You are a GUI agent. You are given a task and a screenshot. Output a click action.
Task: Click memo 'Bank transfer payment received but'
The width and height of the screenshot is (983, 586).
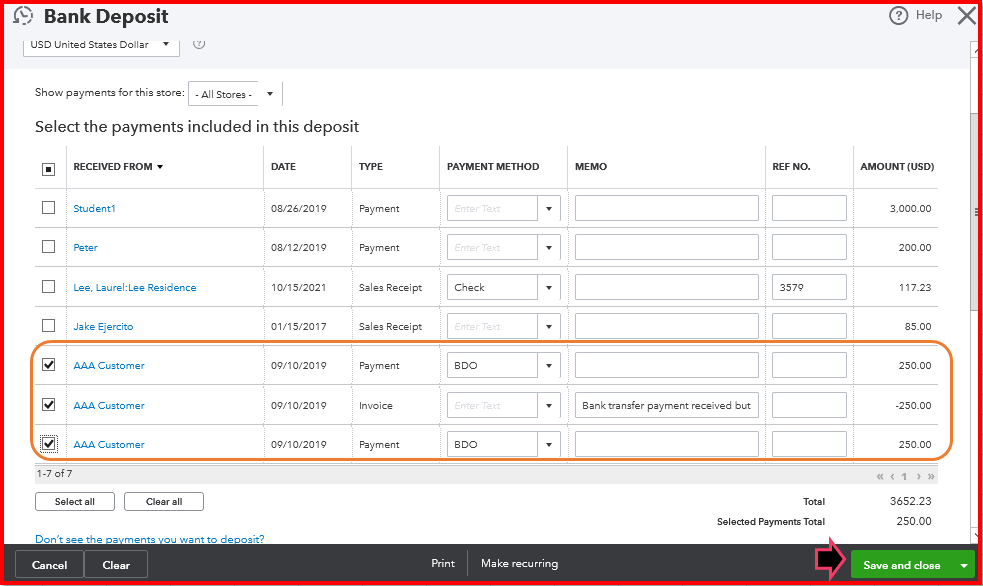[666, 405]
